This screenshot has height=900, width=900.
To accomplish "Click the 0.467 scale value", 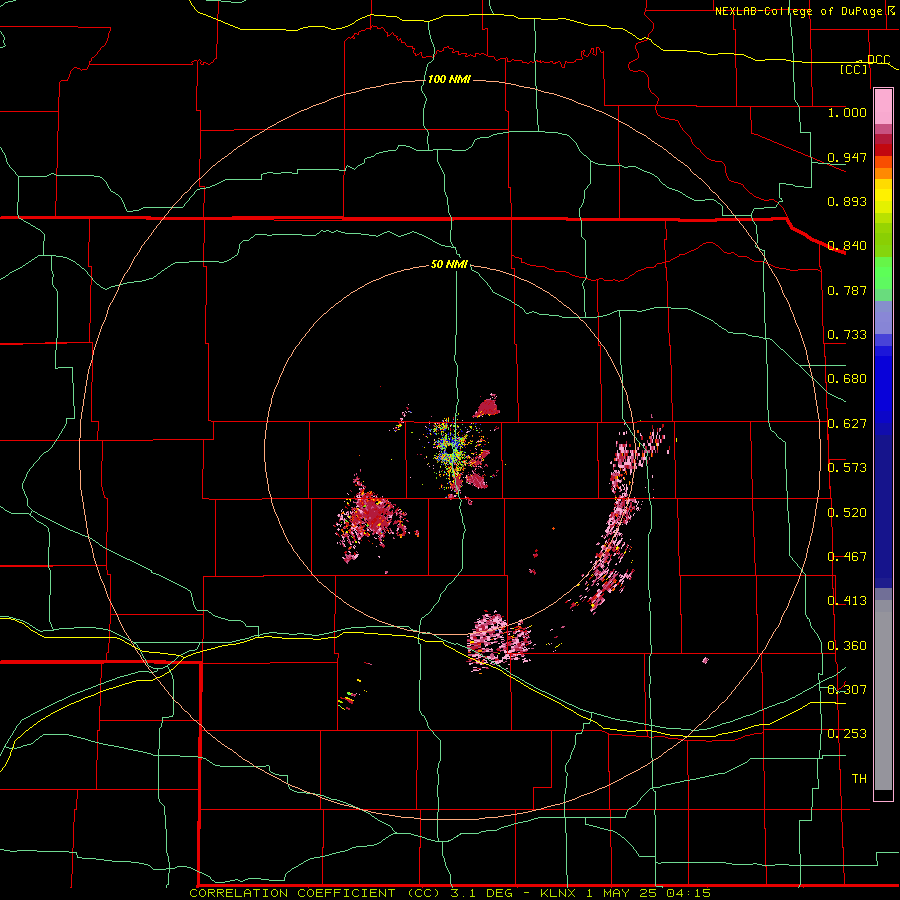I will tap(847, 557).
